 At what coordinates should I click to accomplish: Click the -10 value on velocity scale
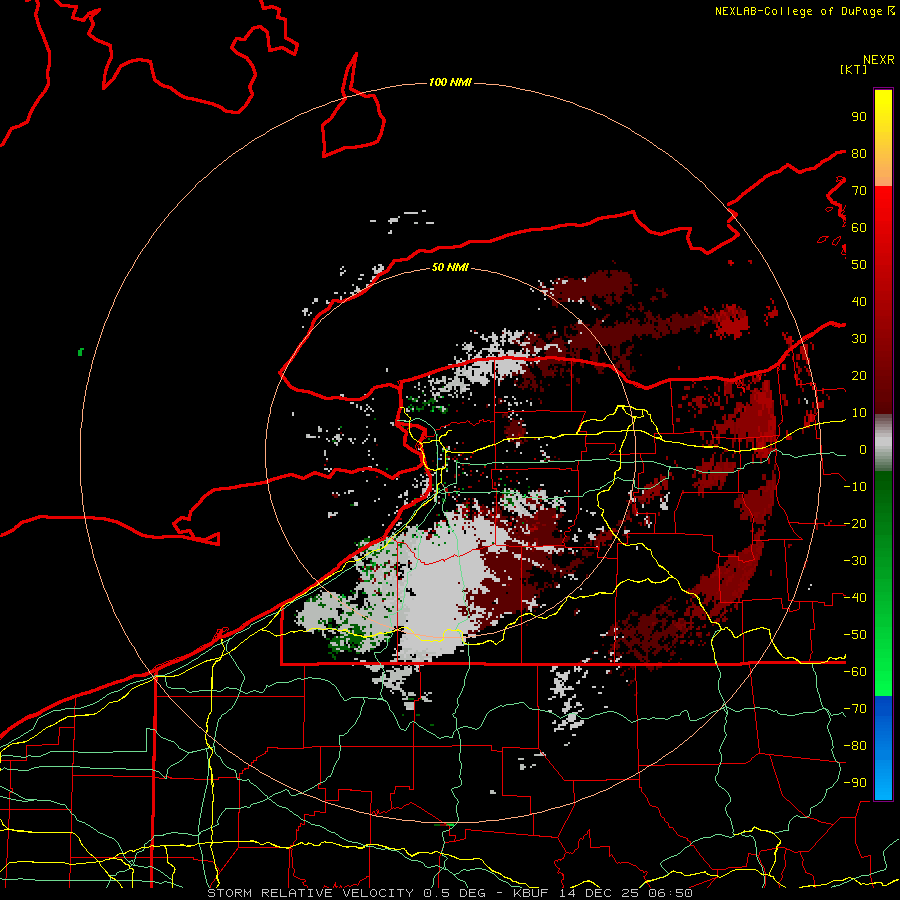(855, 487)
